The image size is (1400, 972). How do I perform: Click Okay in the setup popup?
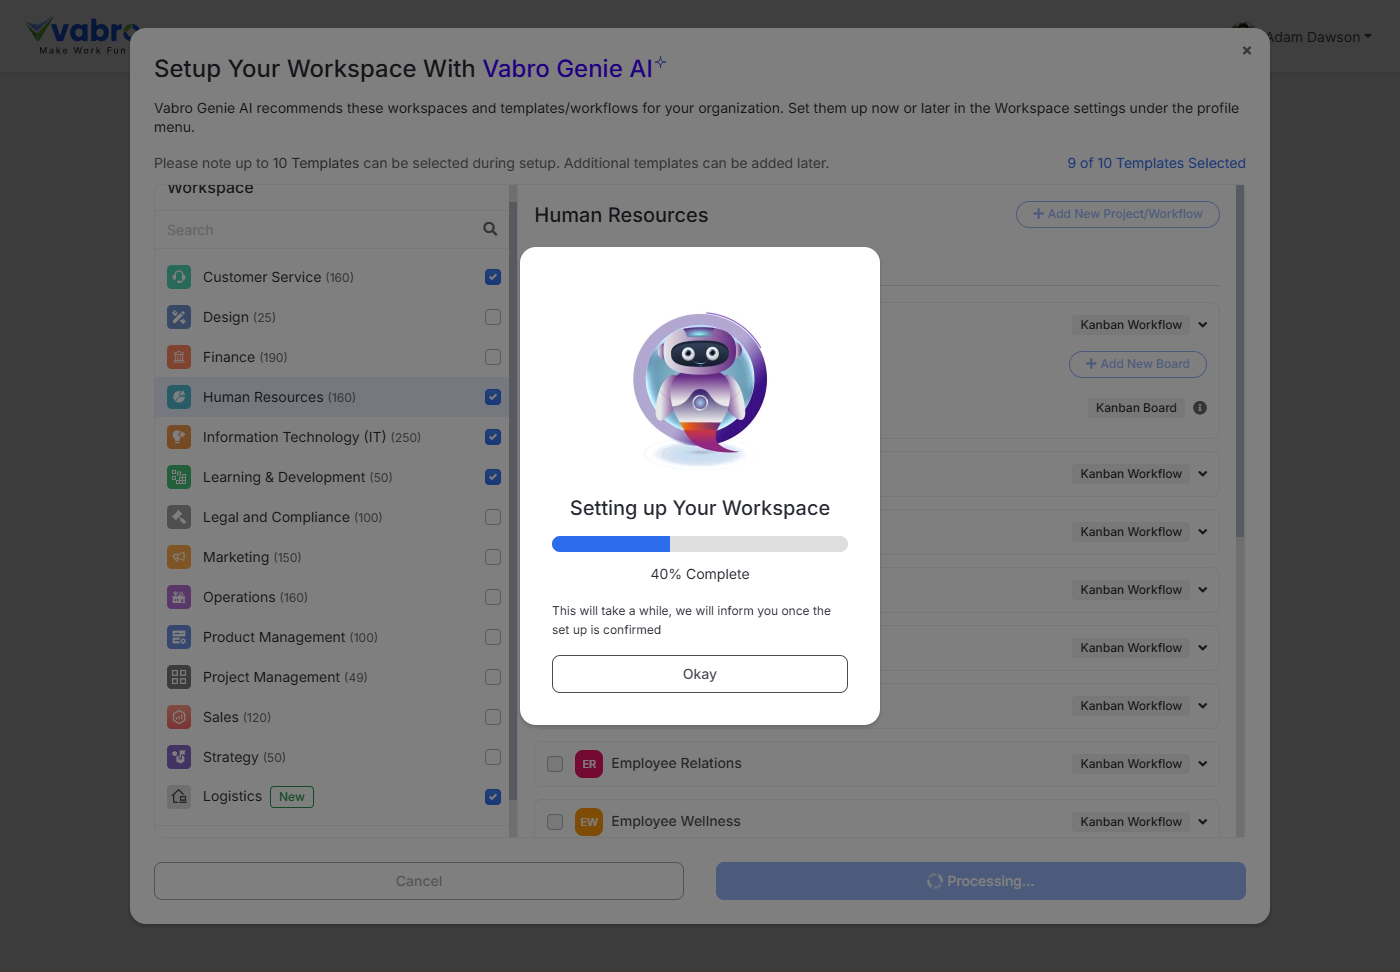(x=700, y=674)
